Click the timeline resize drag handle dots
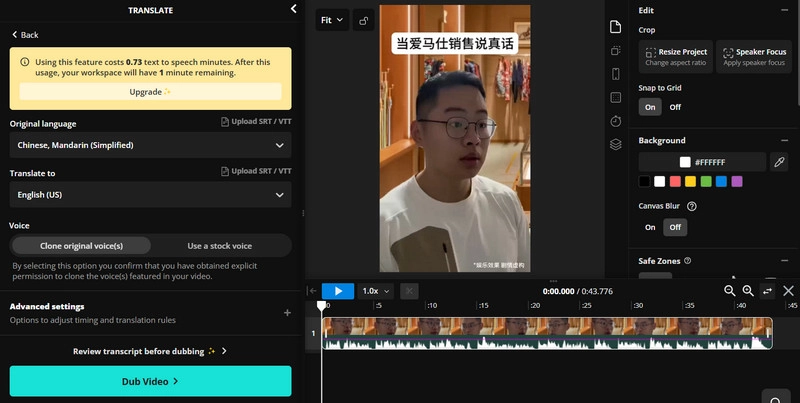Viewport: 800px width, 403px height. click(553, 281)
